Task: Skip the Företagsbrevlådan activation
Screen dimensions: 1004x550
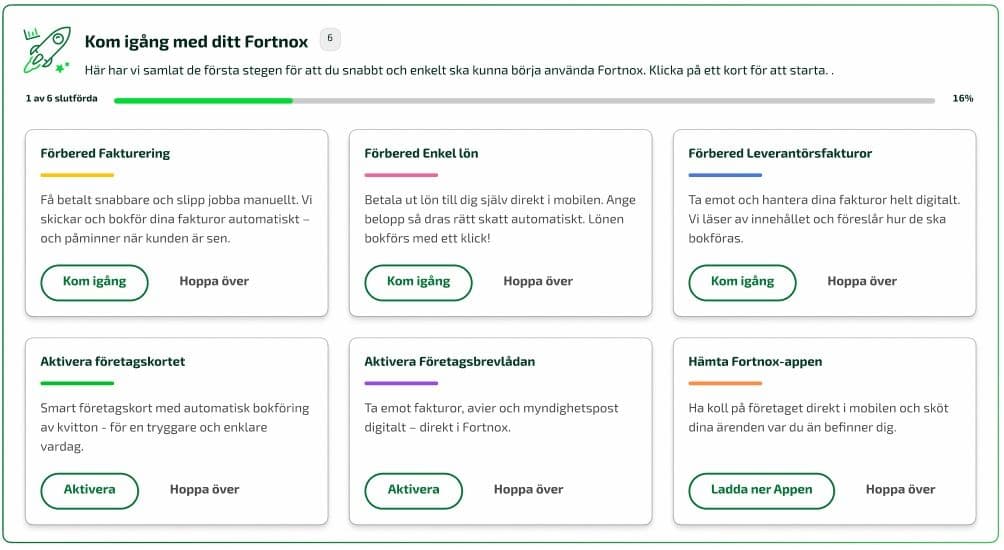Action: pyautogui.click(x=528, y=490)
